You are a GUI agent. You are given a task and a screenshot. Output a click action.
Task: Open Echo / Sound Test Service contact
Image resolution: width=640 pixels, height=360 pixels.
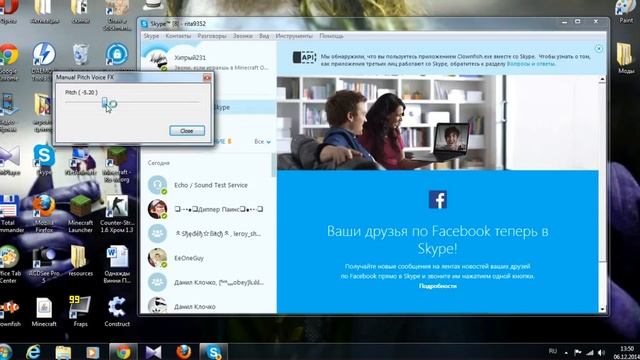click(208, 185)
